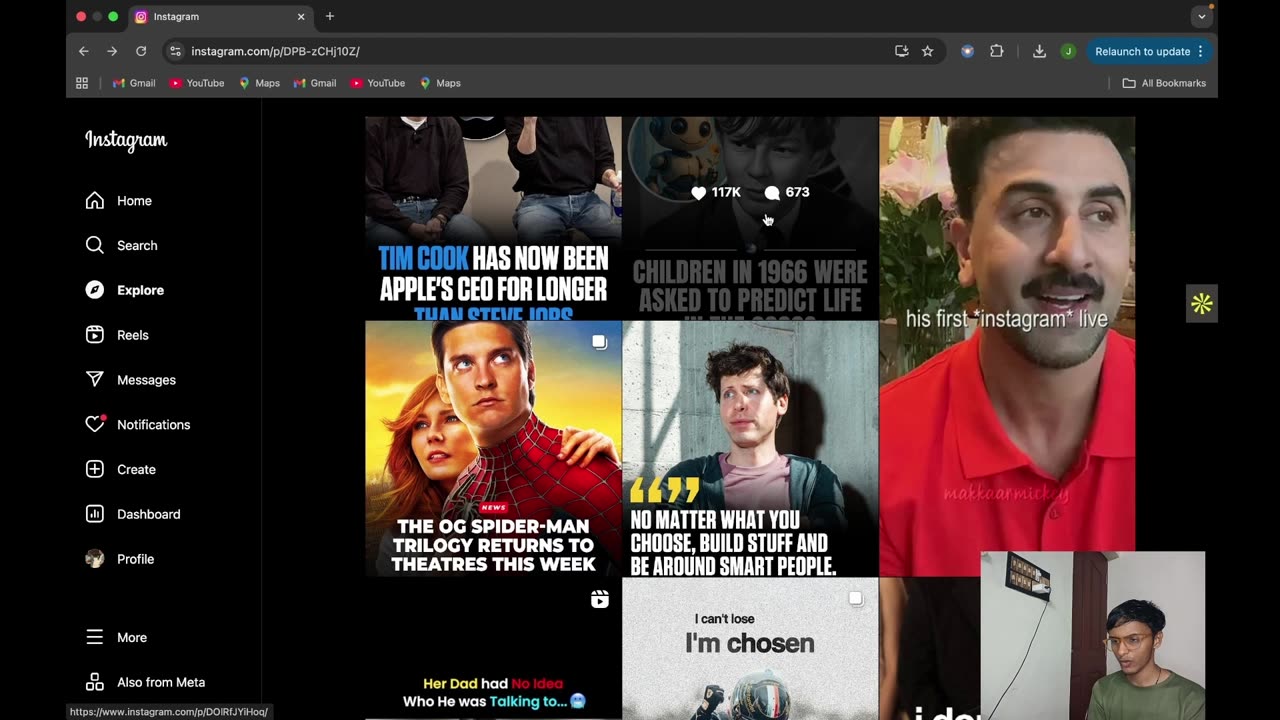The height and width of the screenshot is (720, 1280).
Task: Open the new tab plus button
Action: point(330,16)
